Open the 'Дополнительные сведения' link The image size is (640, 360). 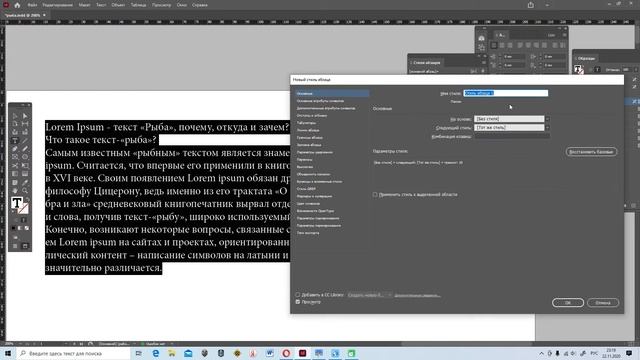click(417, 295)
